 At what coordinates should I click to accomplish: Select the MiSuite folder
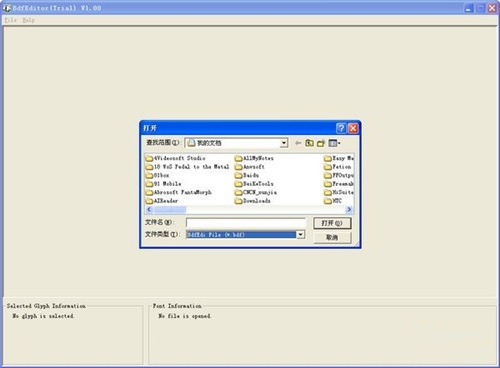click(x=339, y=192)
